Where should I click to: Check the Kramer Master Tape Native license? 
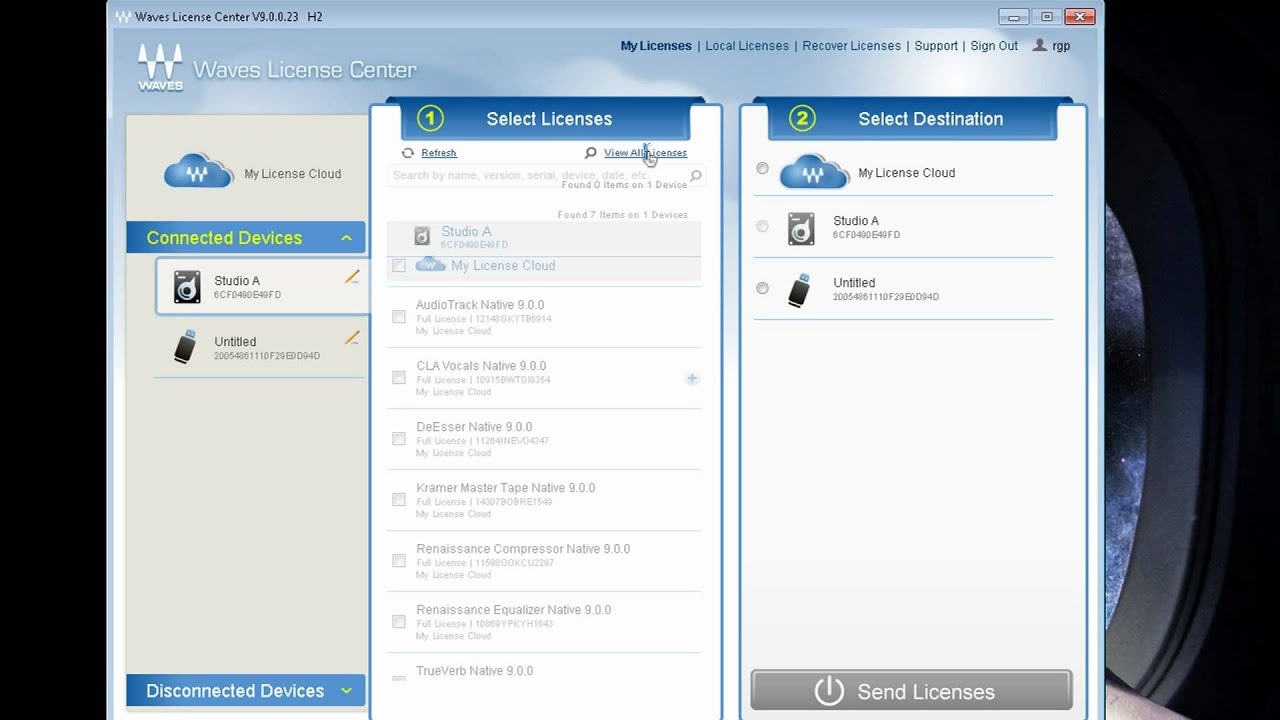399,500
